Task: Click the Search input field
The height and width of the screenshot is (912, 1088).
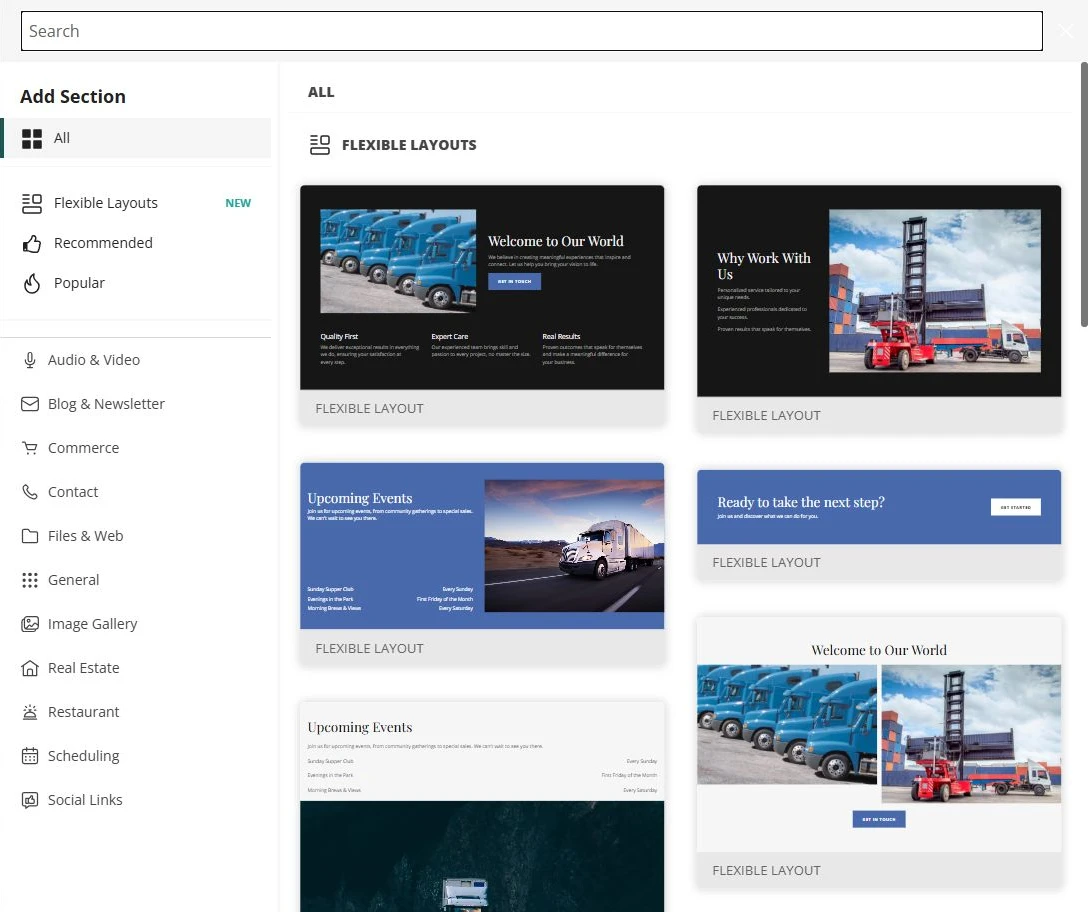Action: point(532,31)
